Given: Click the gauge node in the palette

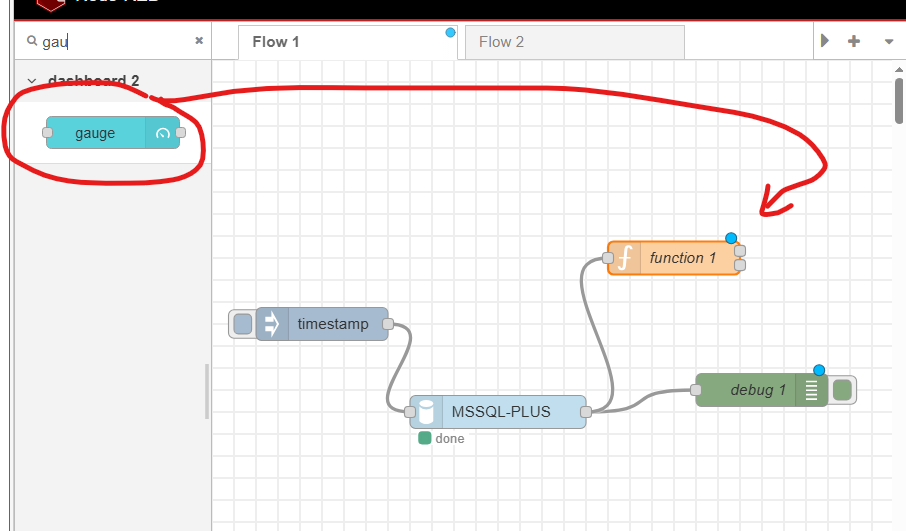Looking at the screenshot, I should [x=96, y=133].
